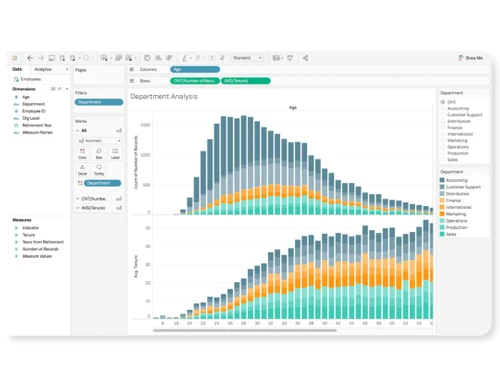Click the Finance legend color swatch
Screen dimensions: 500x375
pyautogui.click(x=442, y=200)
